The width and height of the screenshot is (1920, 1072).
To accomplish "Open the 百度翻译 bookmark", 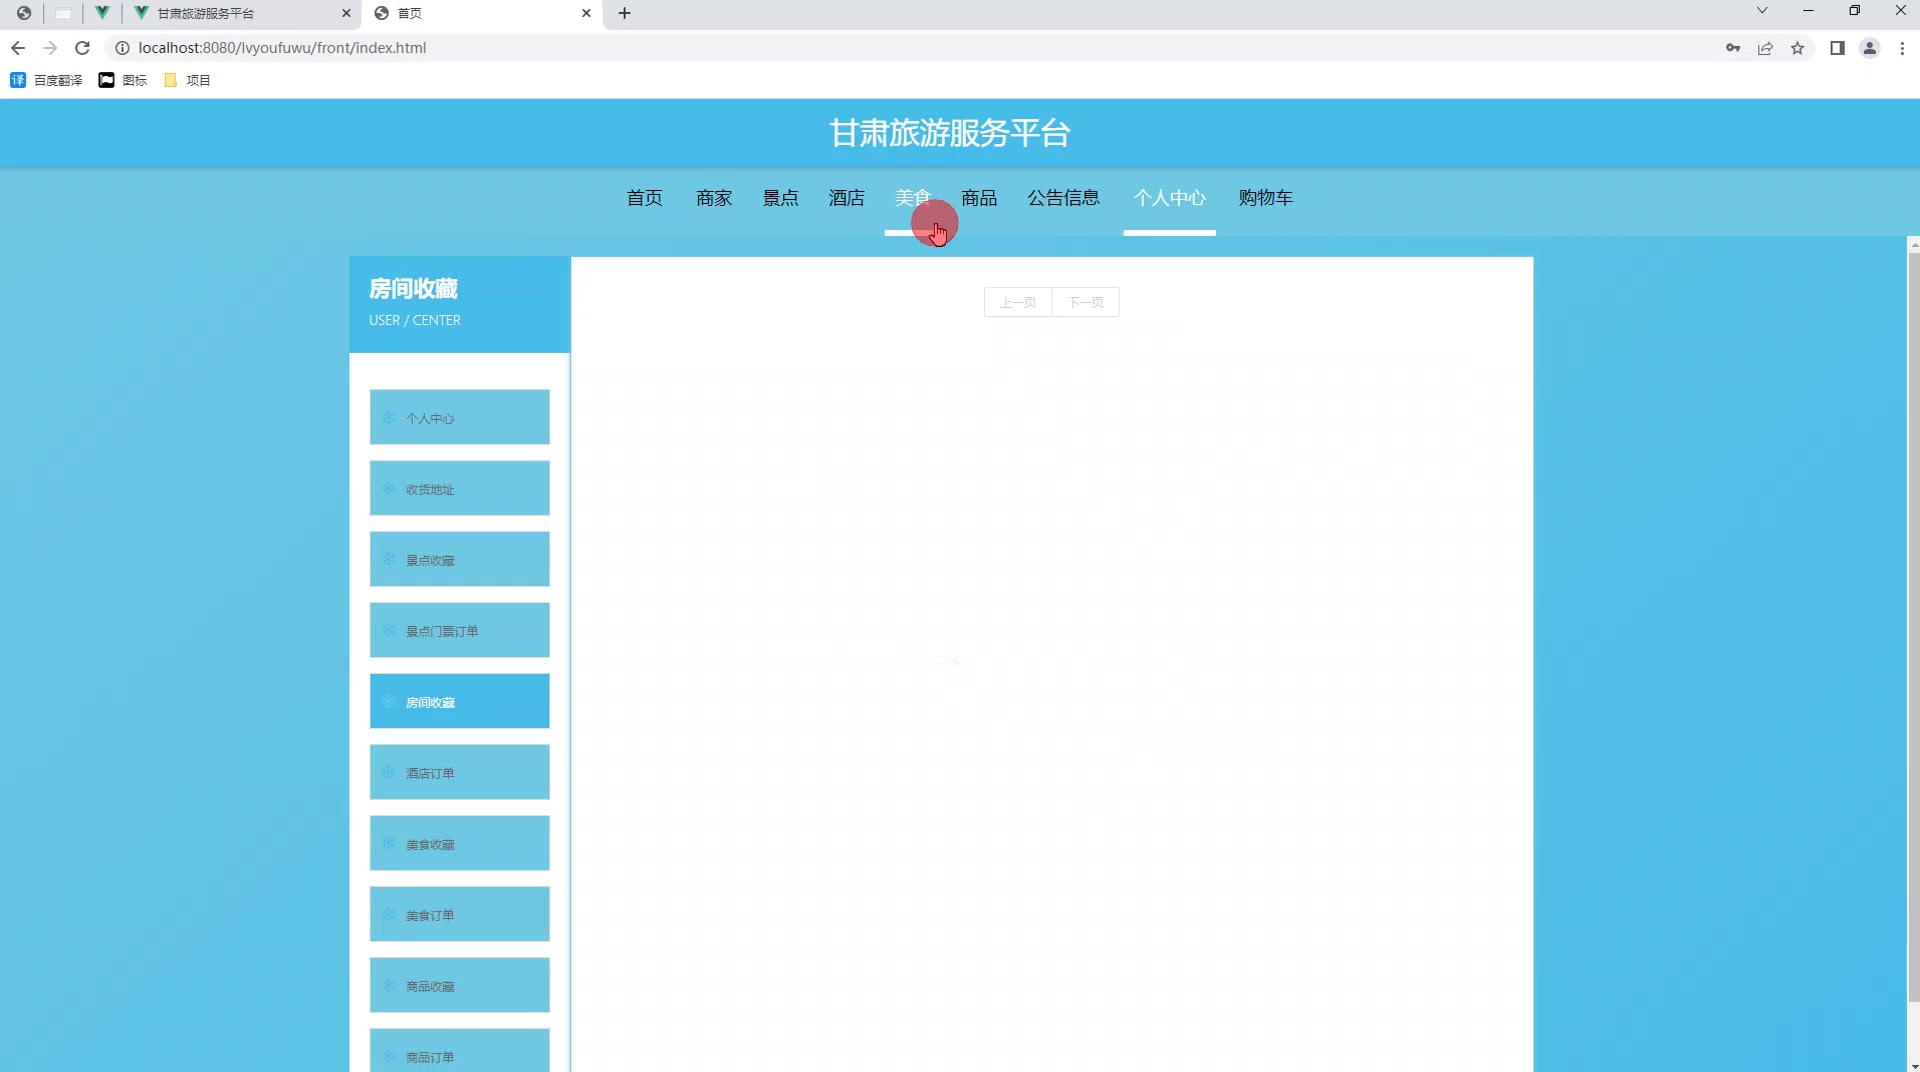I will point(46,80).
